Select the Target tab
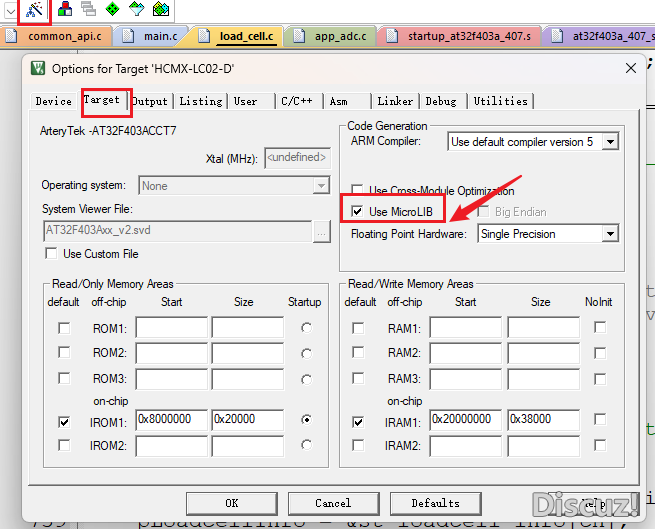655x529 pixels. tap(102, 100)
